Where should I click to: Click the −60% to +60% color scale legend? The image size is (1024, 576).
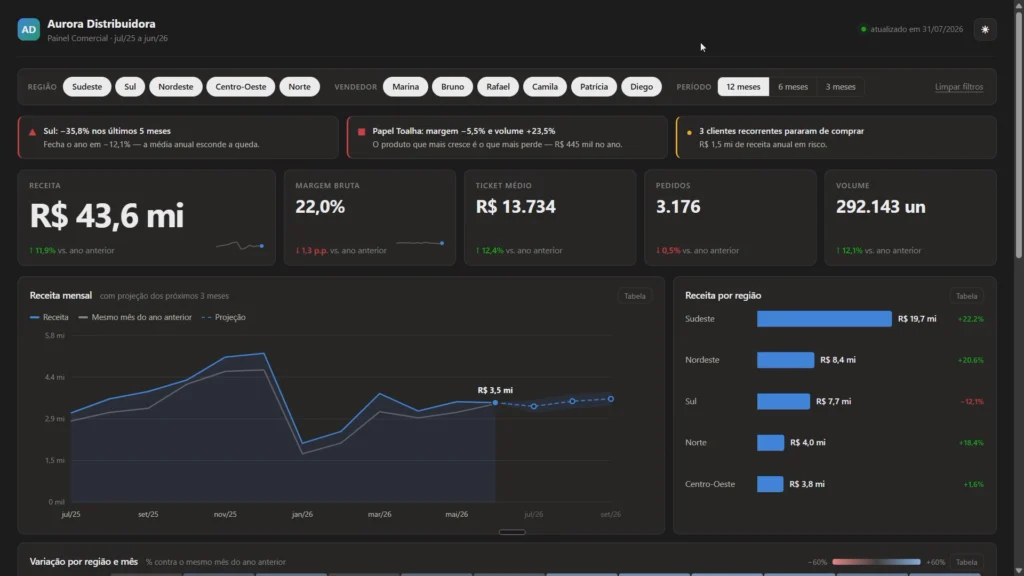coord(876,562)
